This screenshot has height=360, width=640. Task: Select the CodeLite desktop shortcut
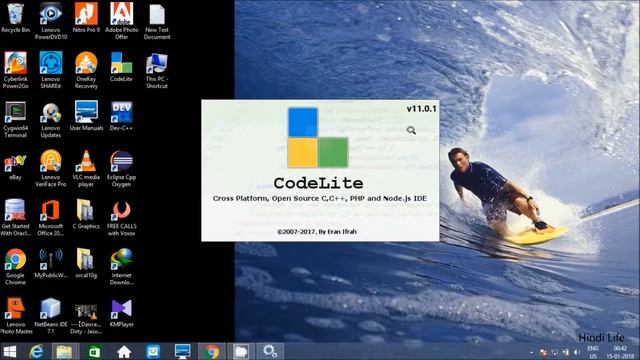121,67
